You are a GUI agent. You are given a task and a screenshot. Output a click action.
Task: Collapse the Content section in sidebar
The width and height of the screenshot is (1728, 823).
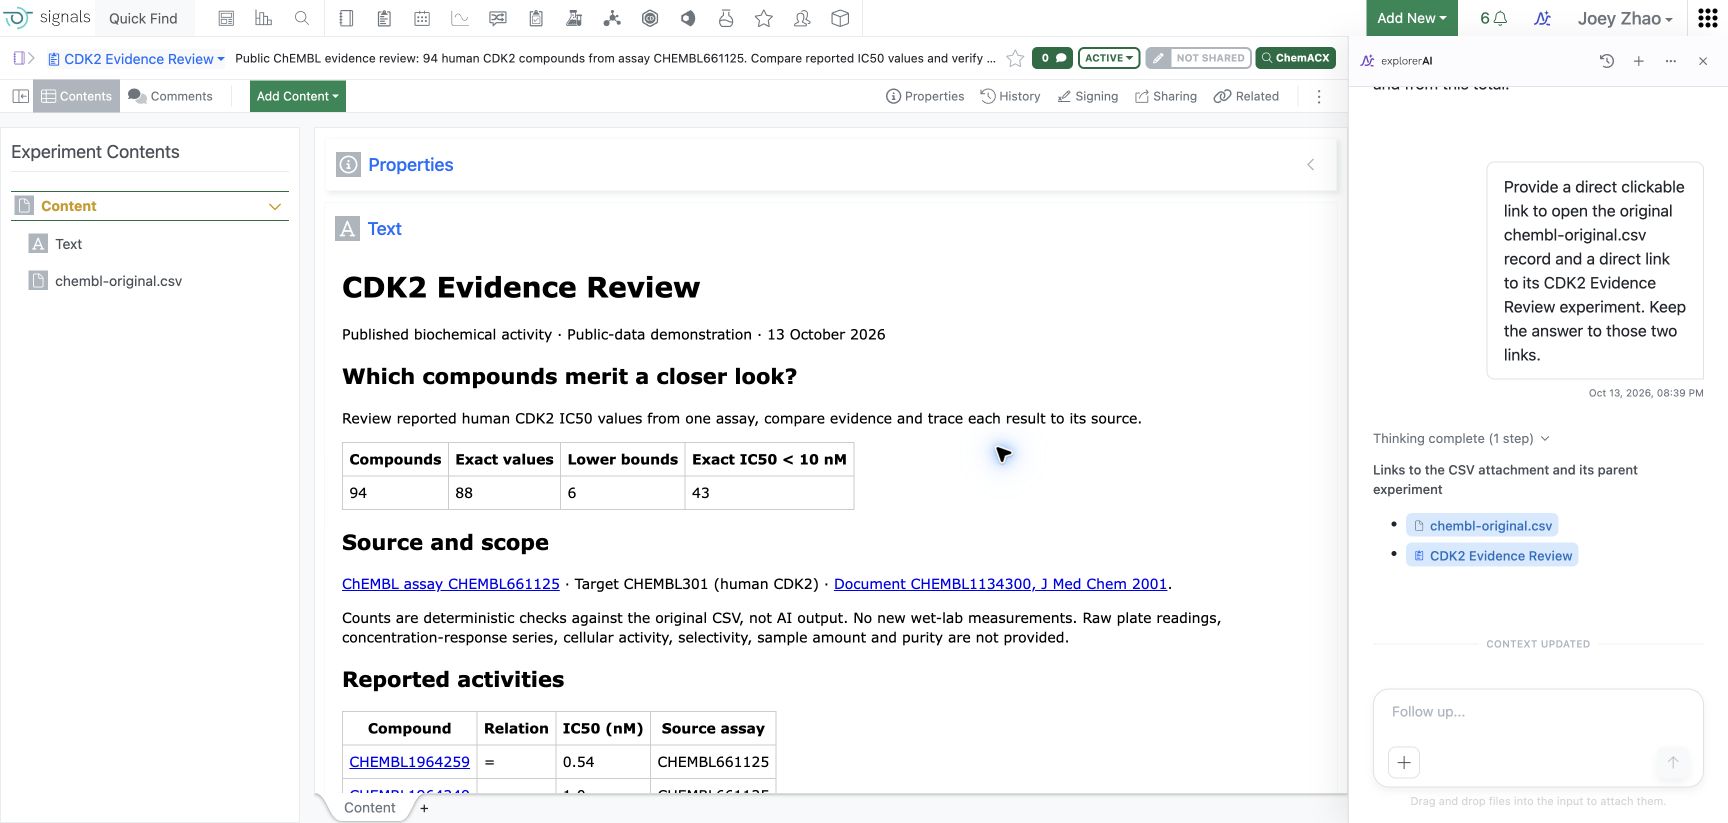coord(275,206)
